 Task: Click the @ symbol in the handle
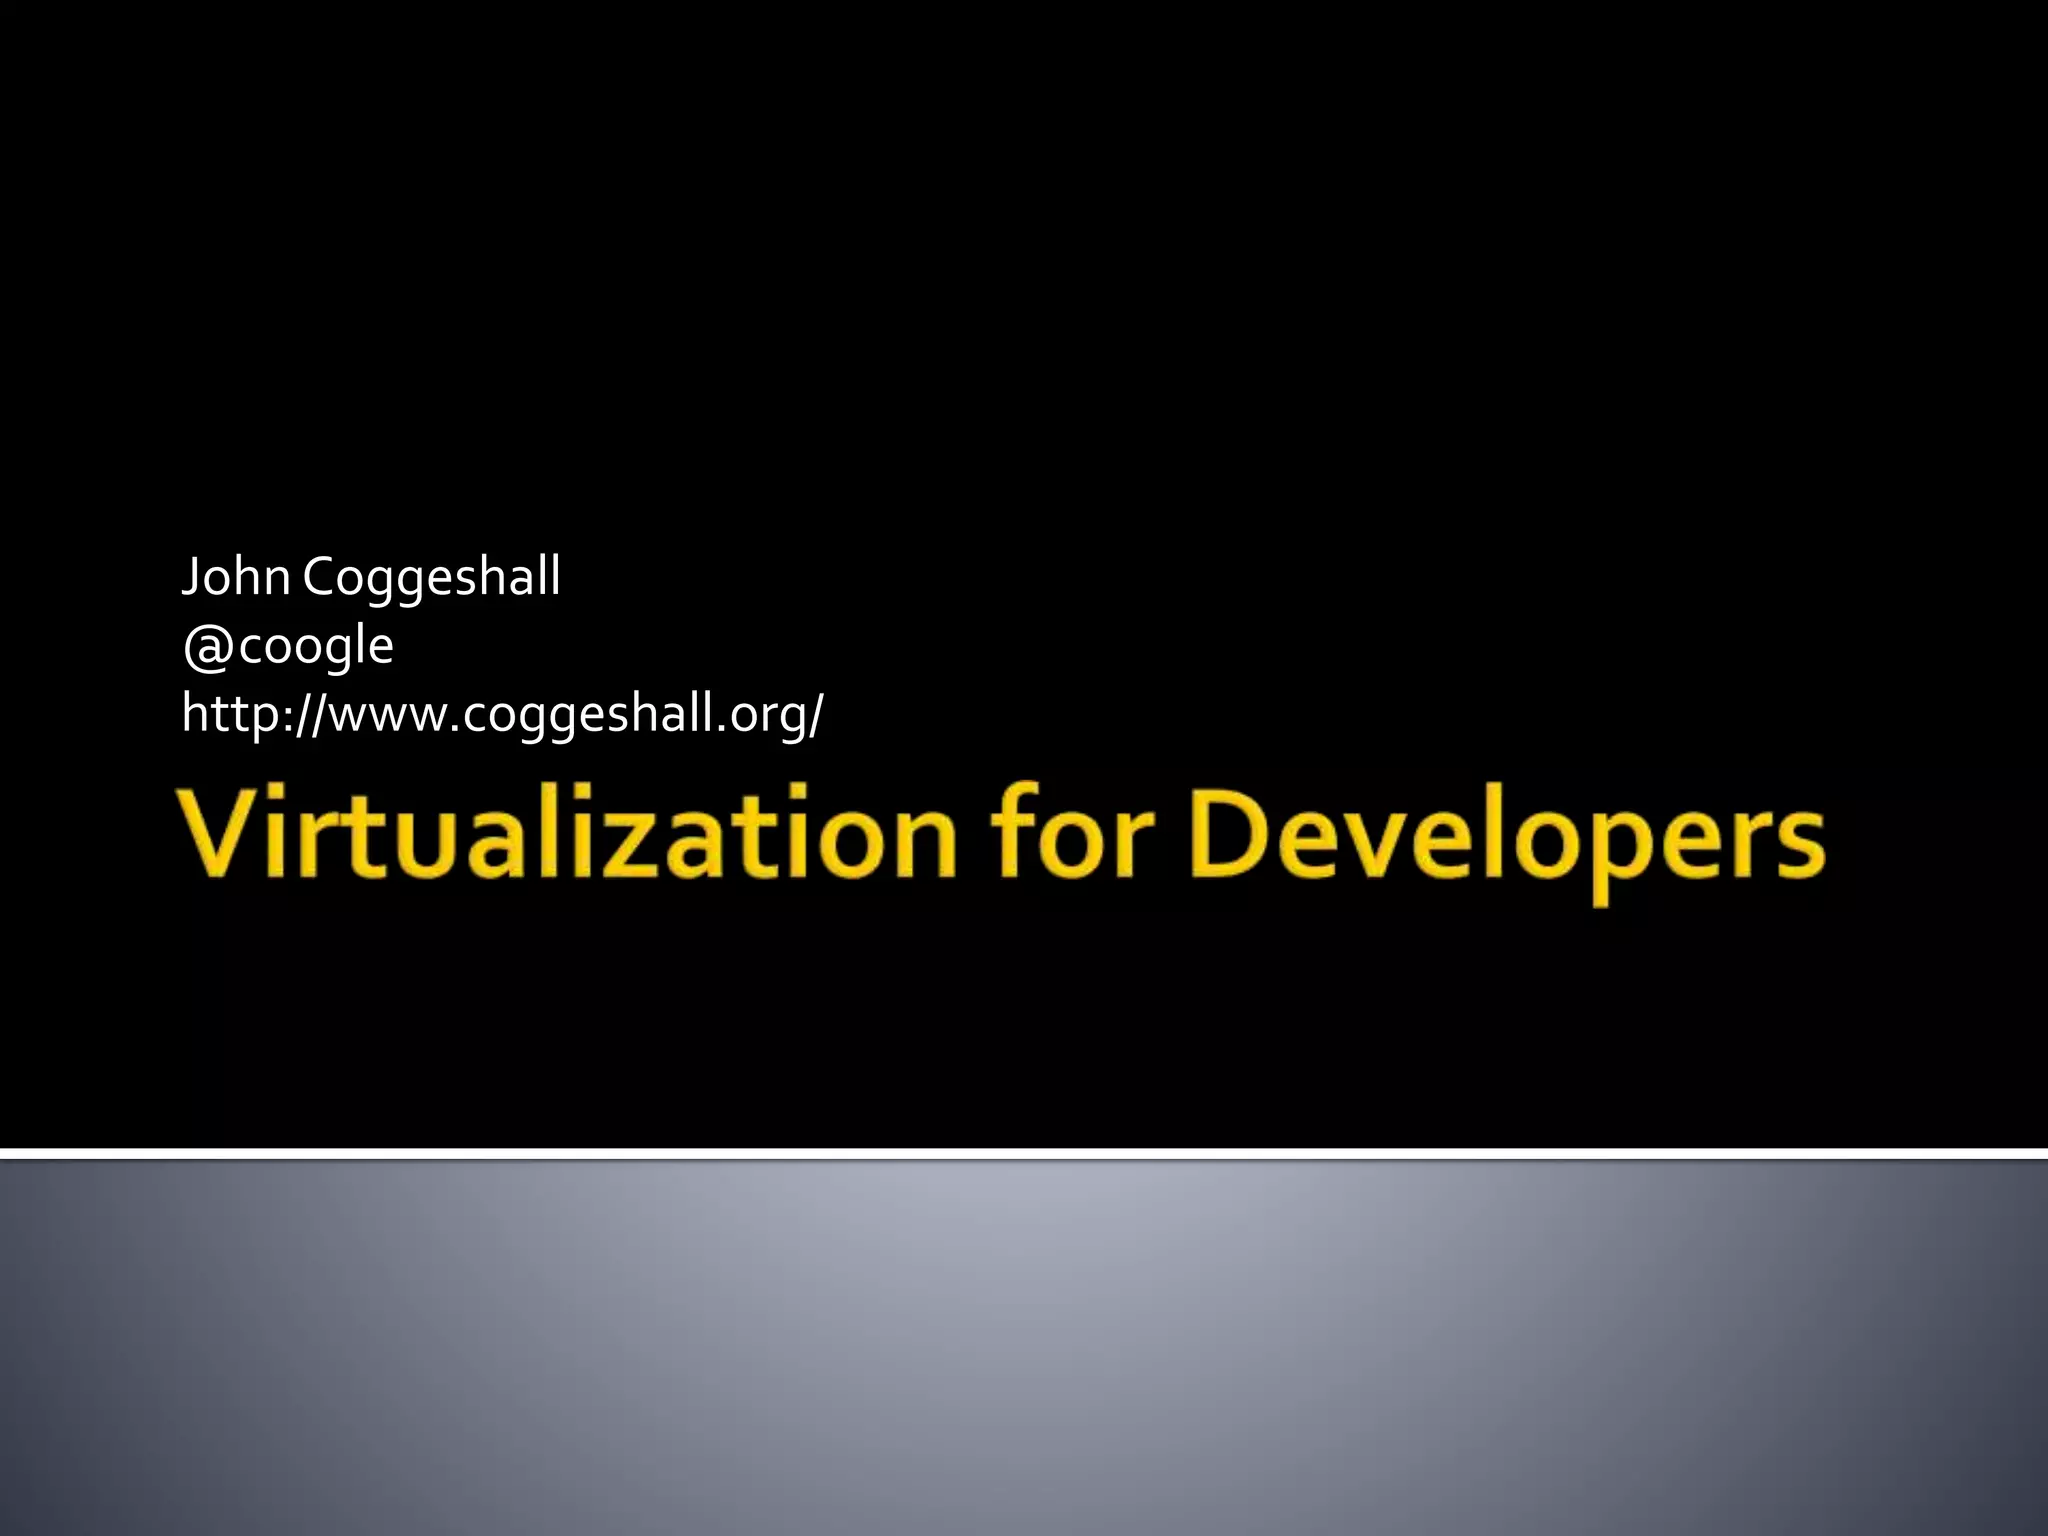point(208,647)
